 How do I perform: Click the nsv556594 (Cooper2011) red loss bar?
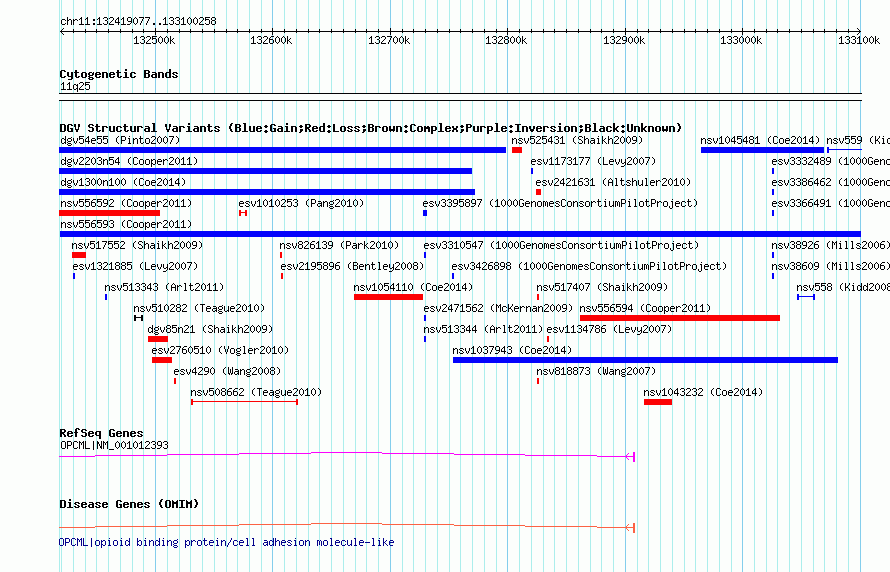click(x=679, y=318)
